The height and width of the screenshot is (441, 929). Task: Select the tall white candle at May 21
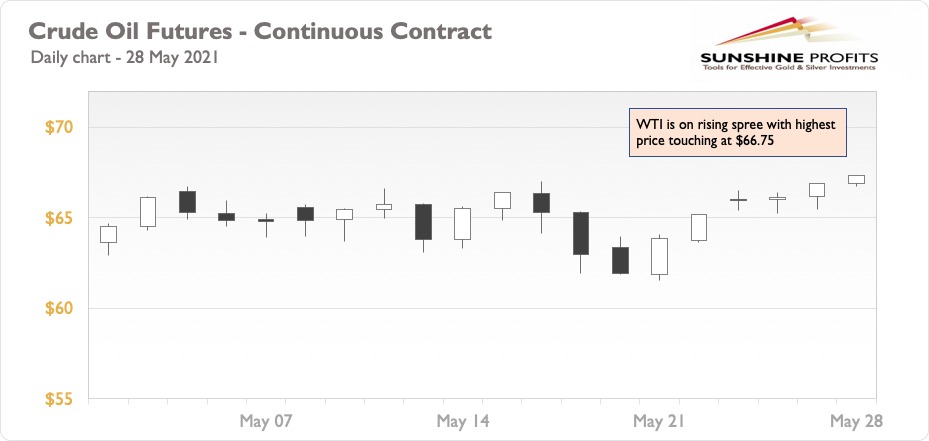pyautogui.click(x=659, y=257)
